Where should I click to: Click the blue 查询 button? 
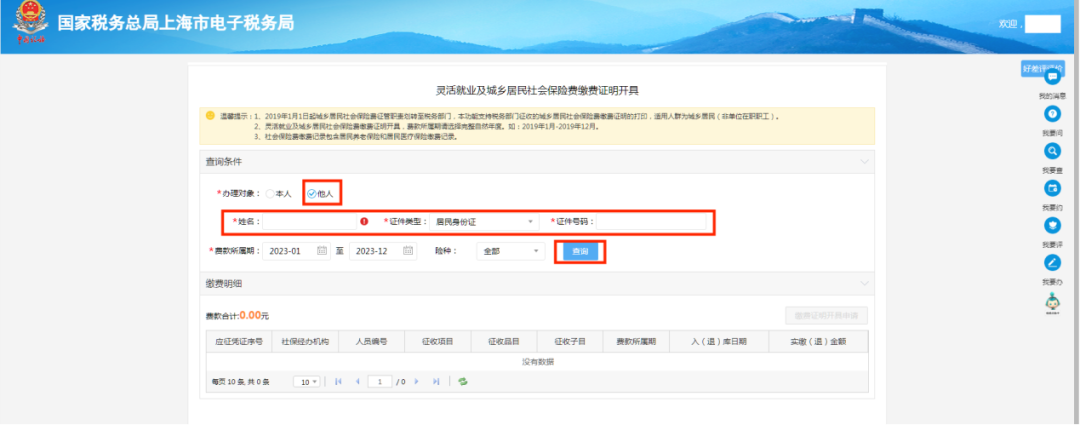(580, 251)
